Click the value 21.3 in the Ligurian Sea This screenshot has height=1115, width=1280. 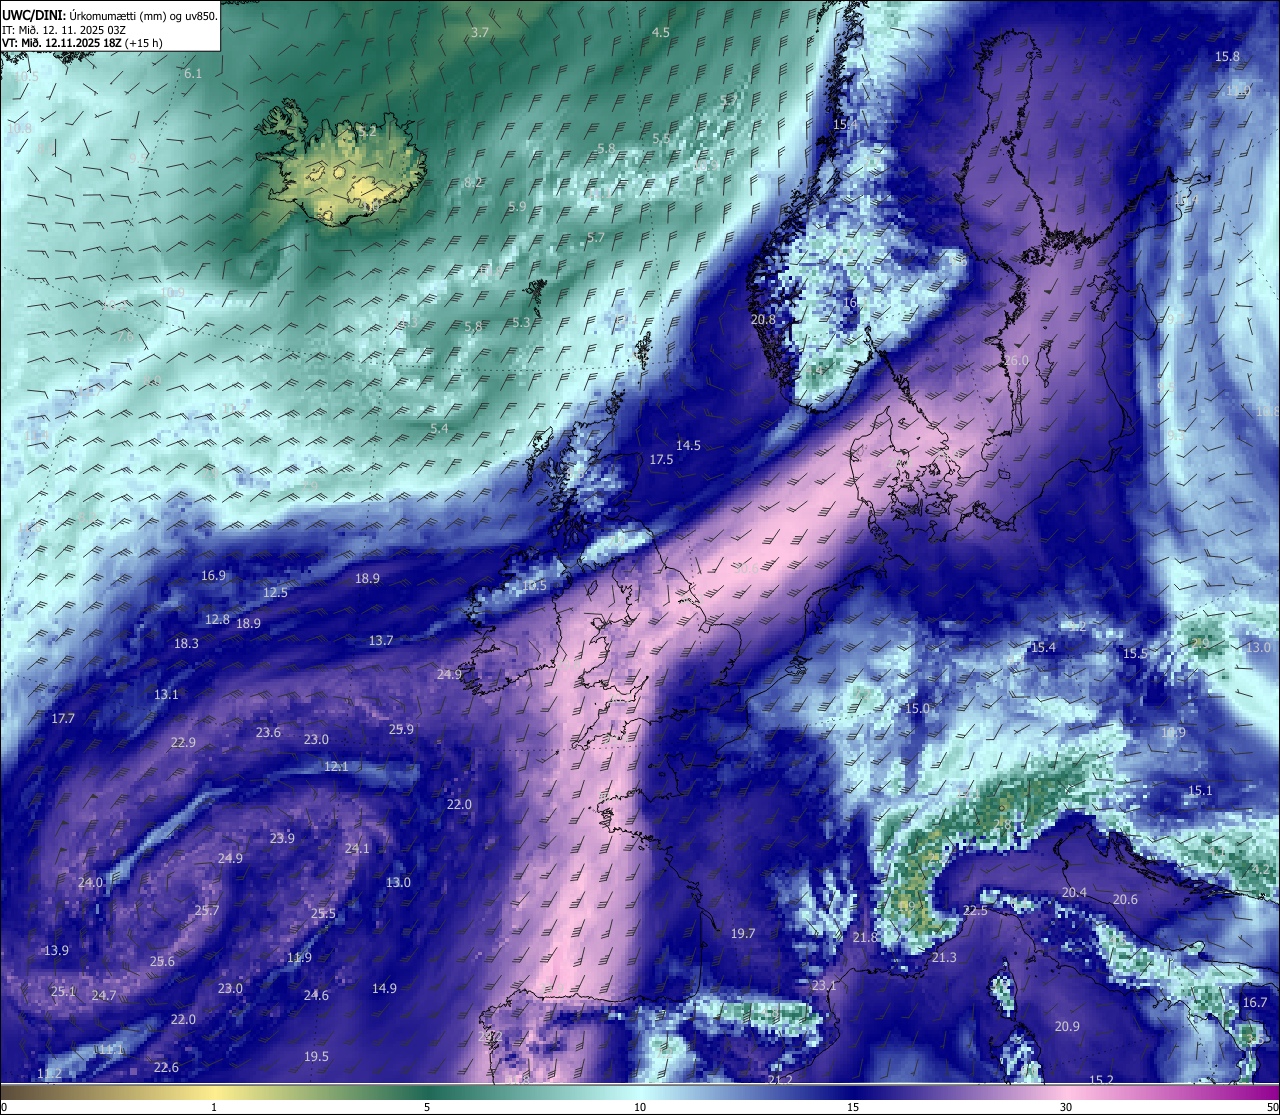click(x=943, y=957)
